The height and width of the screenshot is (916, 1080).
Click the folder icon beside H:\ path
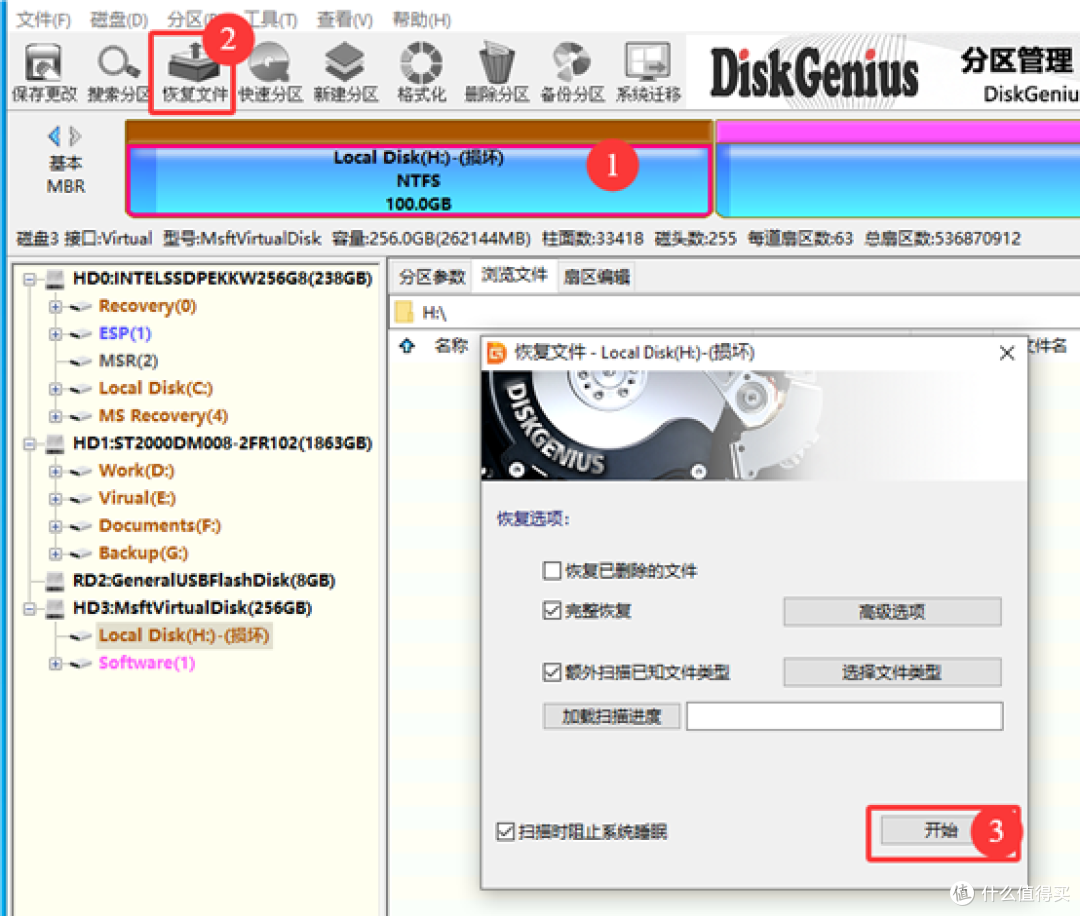pos(404,313)
